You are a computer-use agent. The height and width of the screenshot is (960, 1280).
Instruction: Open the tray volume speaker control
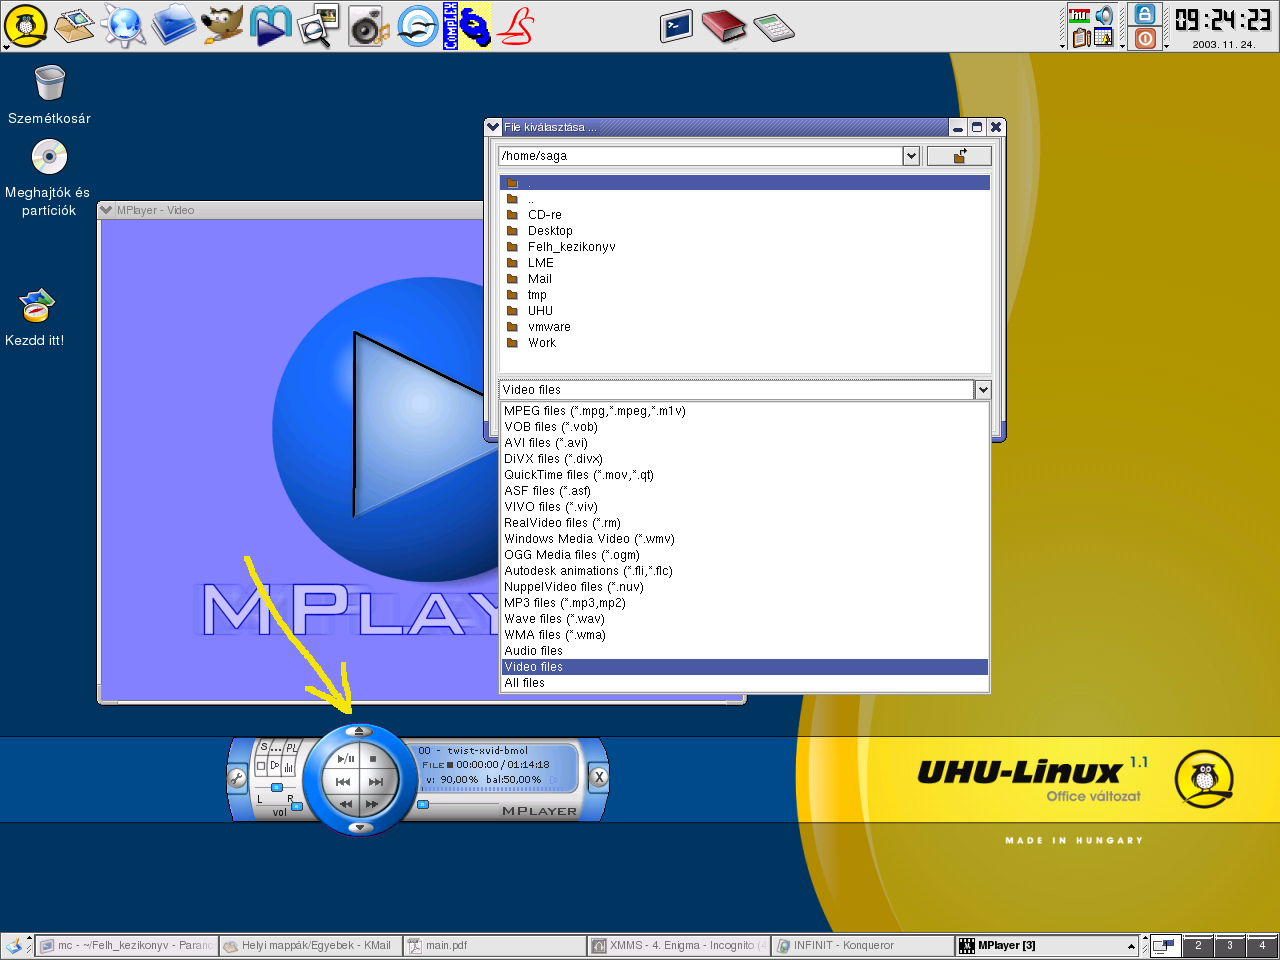click(1104, 17)
